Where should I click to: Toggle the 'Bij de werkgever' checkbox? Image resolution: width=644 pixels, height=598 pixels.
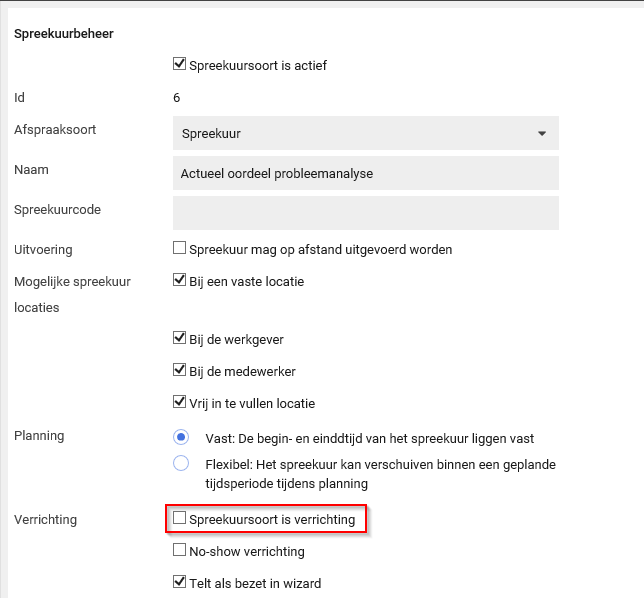(x=180, y=339)
